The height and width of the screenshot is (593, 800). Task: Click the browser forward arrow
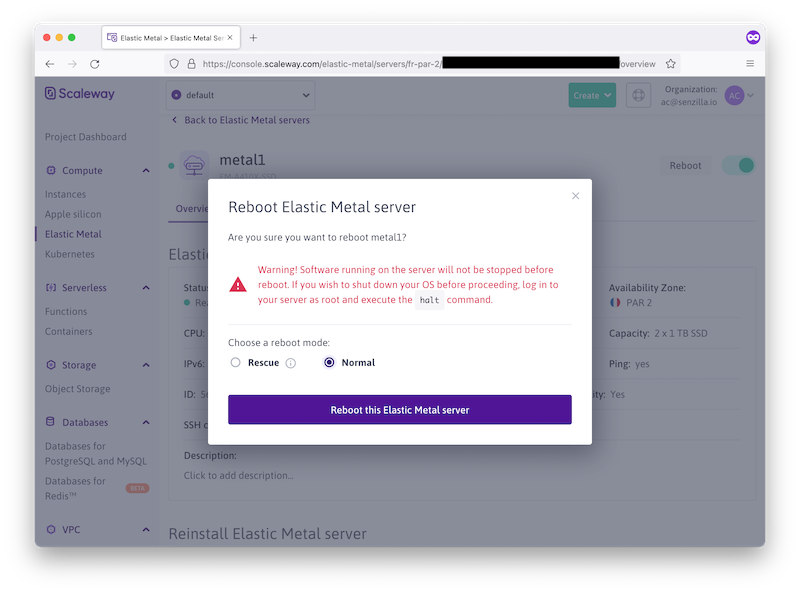pyautogui.click(x=72, y=64)
